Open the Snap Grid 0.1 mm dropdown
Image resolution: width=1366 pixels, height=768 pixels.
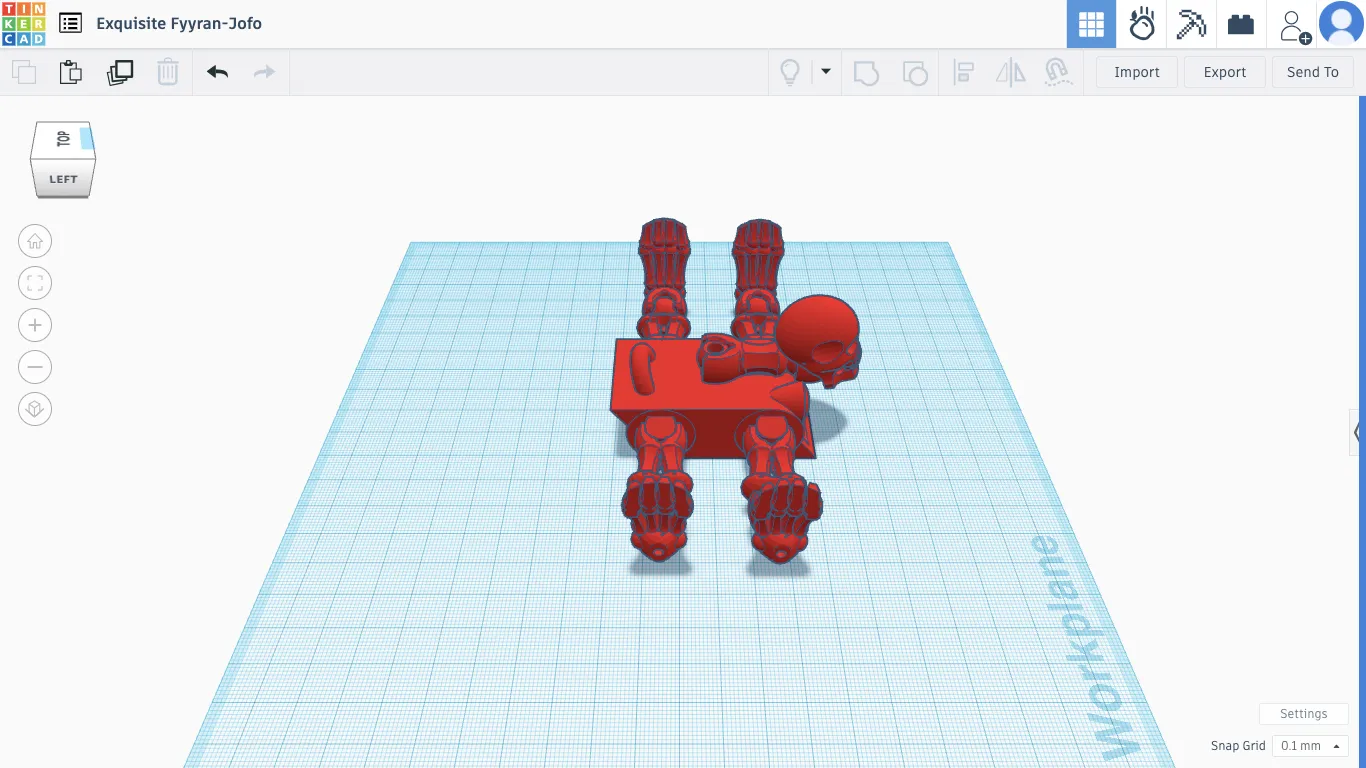coord(1310,746)
